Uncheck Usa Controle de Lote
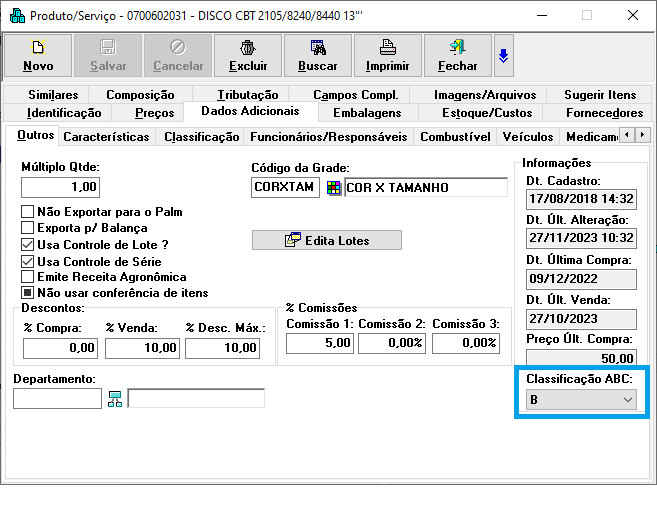The width and height of the screenshot is (657, 514). (x=28, y=244)
